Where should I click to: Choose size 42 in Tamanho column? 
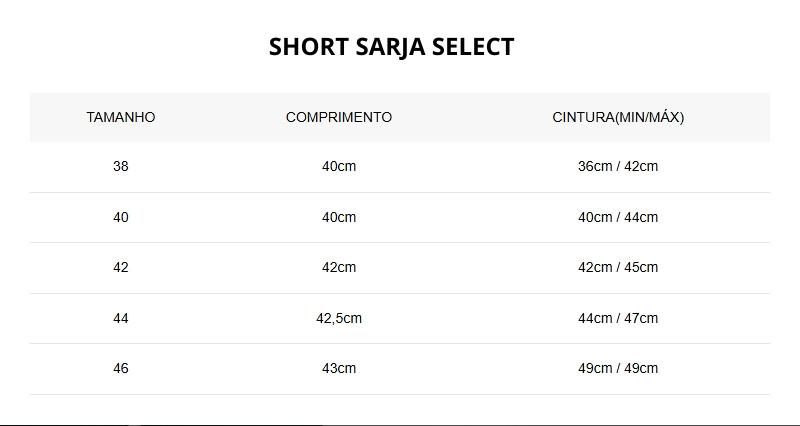pos(121,267)
